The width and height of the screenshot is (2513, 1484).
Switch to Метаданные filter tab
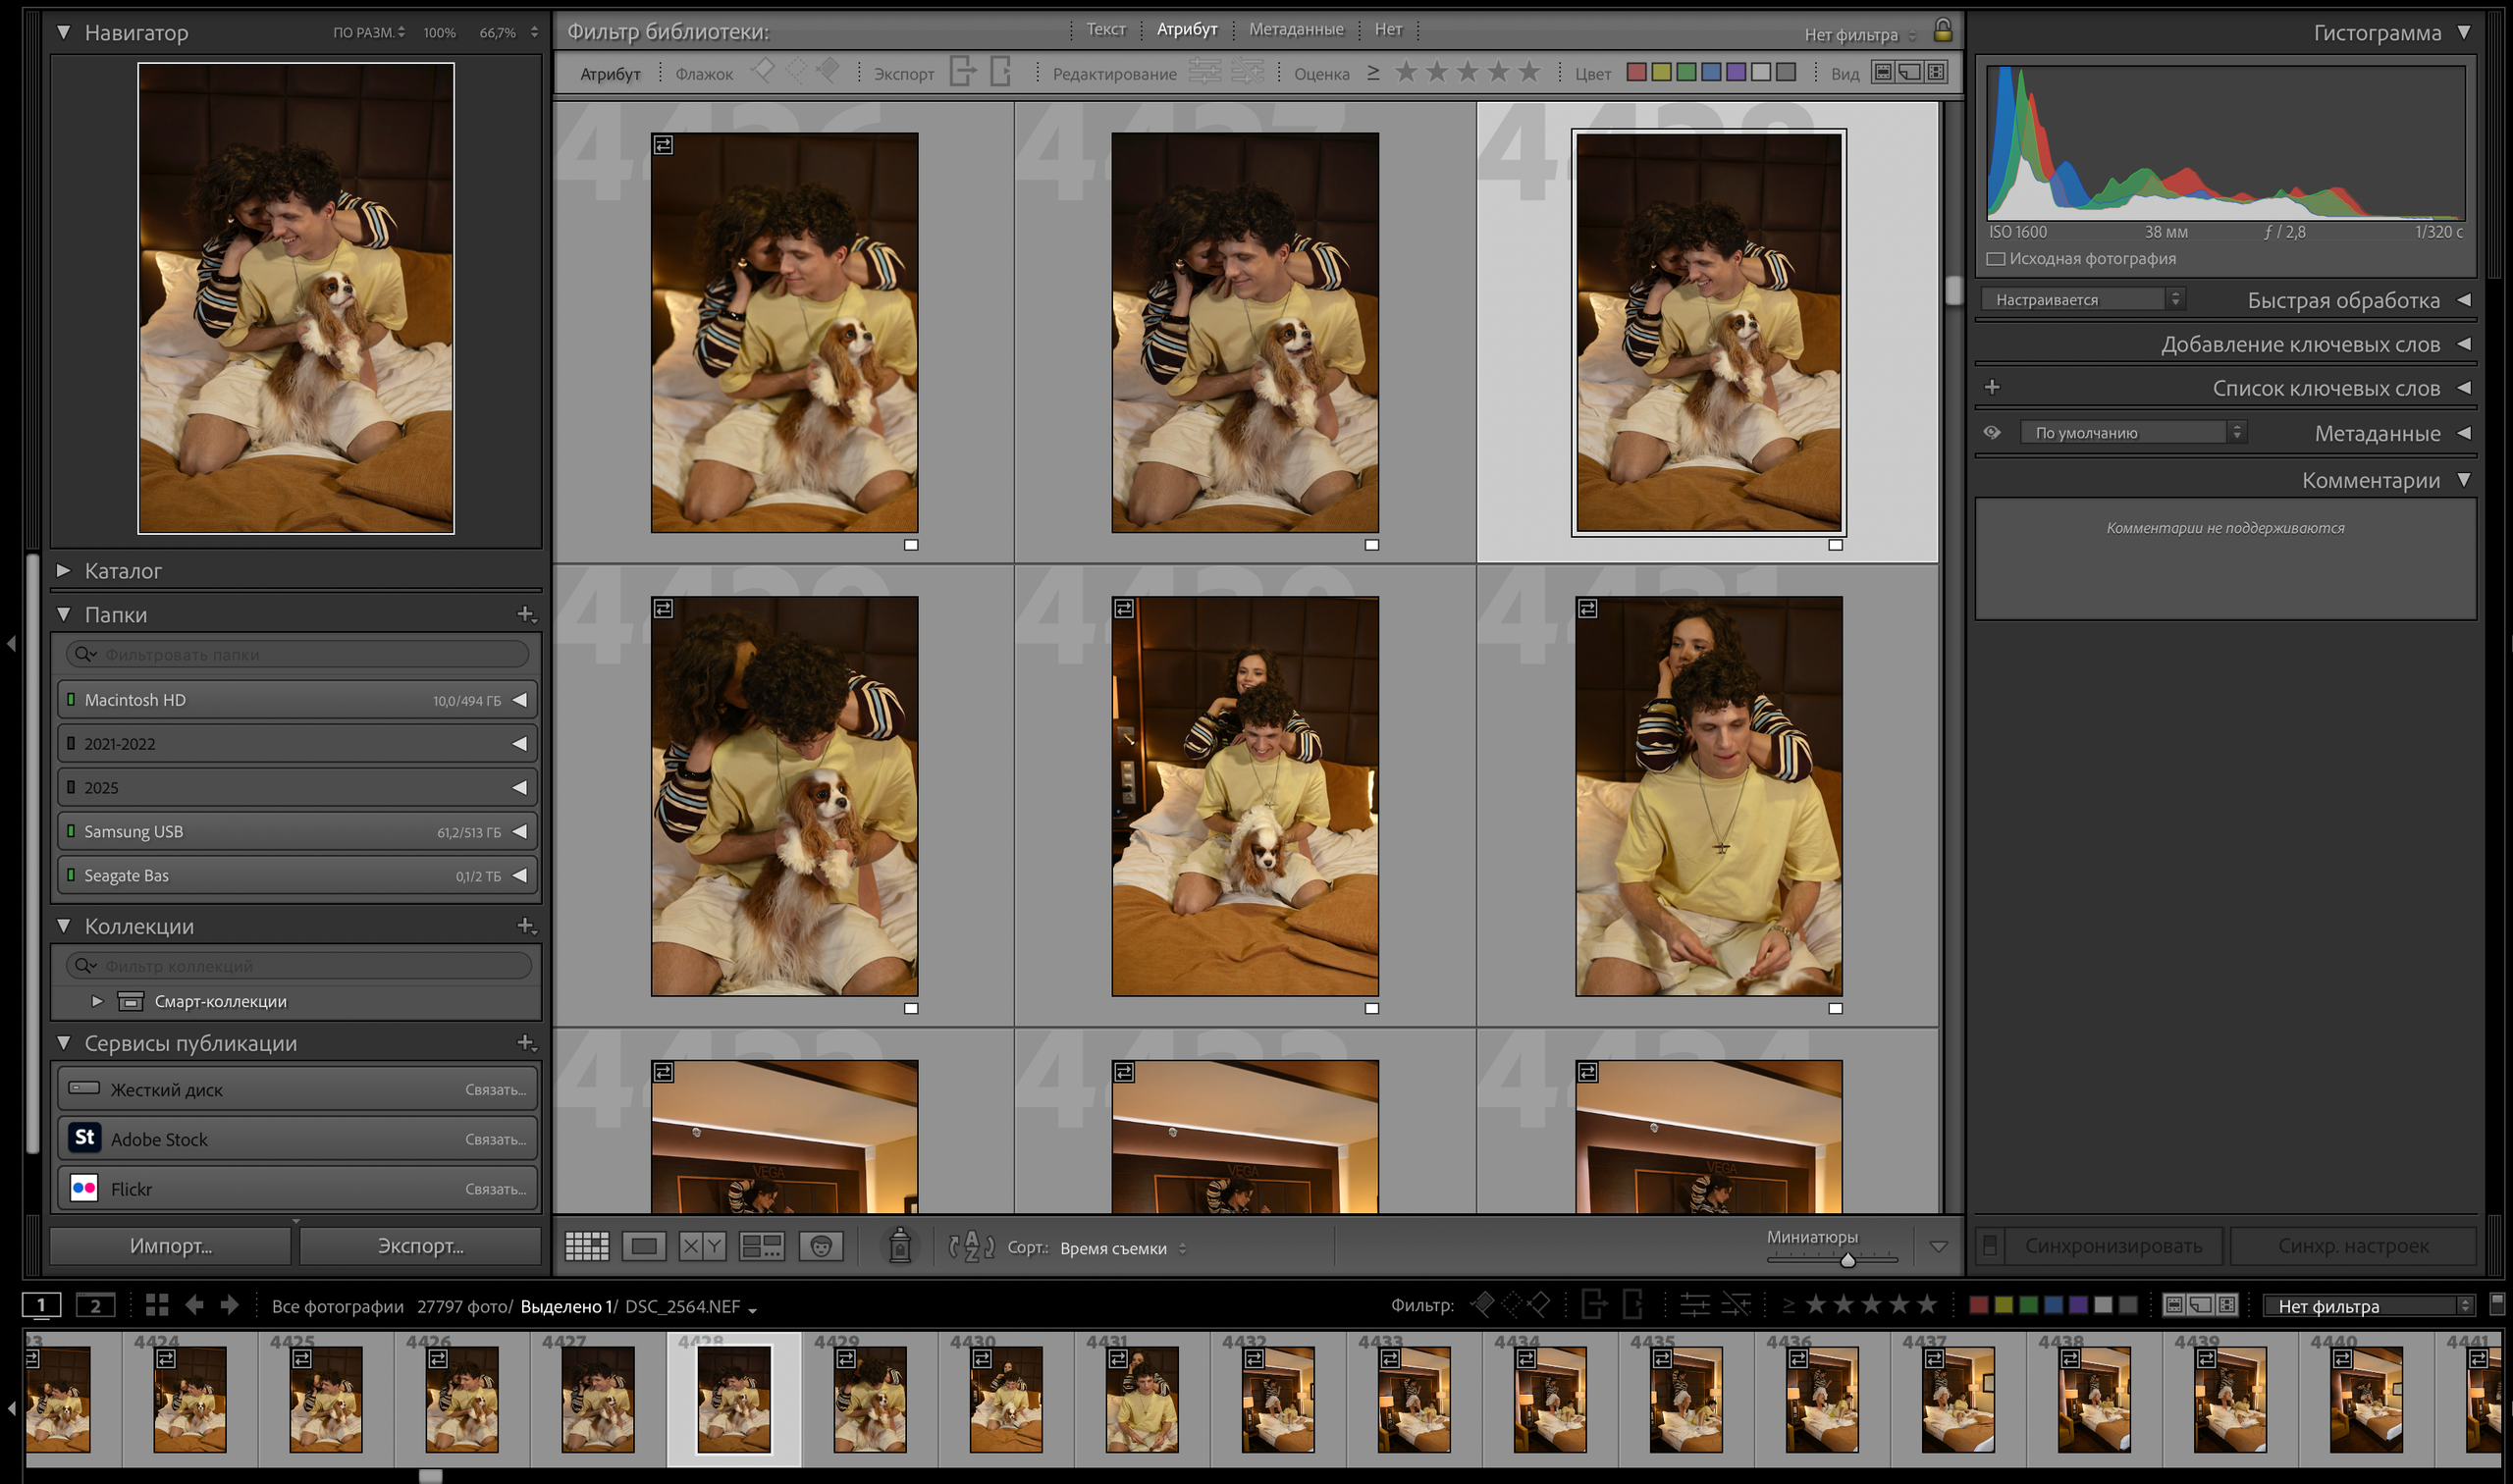click(1295, 30)
